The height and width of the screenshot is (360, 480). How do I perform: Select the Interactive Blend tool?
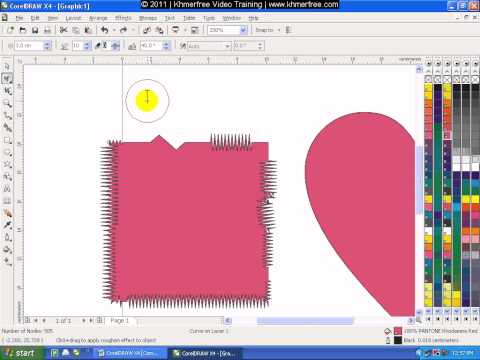pos(7,213)
